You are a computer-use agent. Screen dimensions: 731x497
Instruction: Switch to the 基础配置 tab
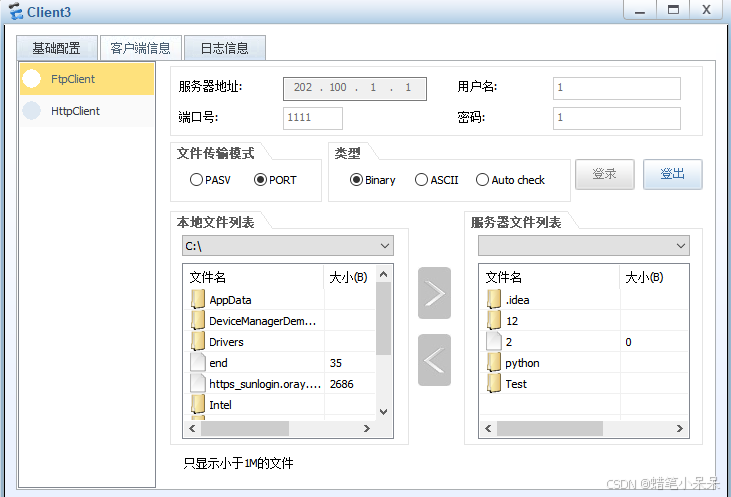pyautogui.click(x=56, y=48)
